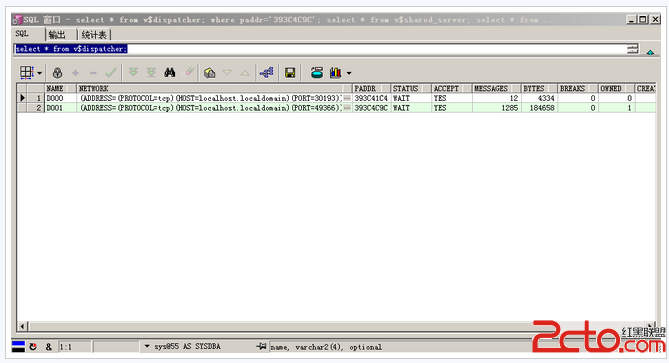
Task: Click the cyan disk print-to-file icon
Action: click(x=317, y=73)
